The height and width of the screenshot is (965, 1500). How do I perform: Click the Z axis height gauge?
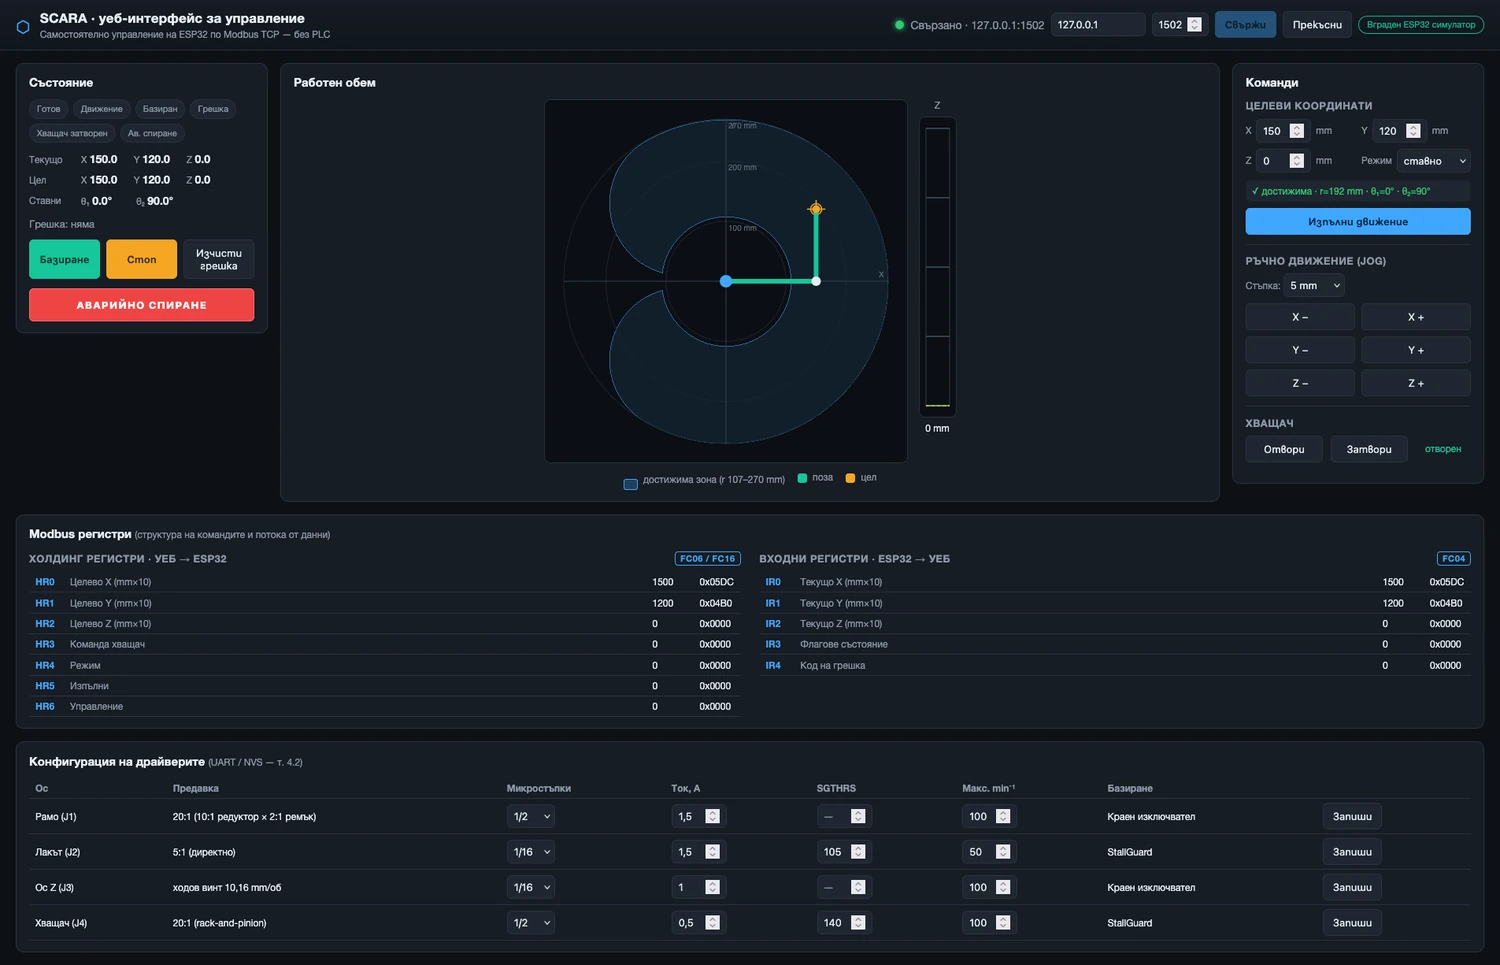pyautogui.click(x=937, y=267)
